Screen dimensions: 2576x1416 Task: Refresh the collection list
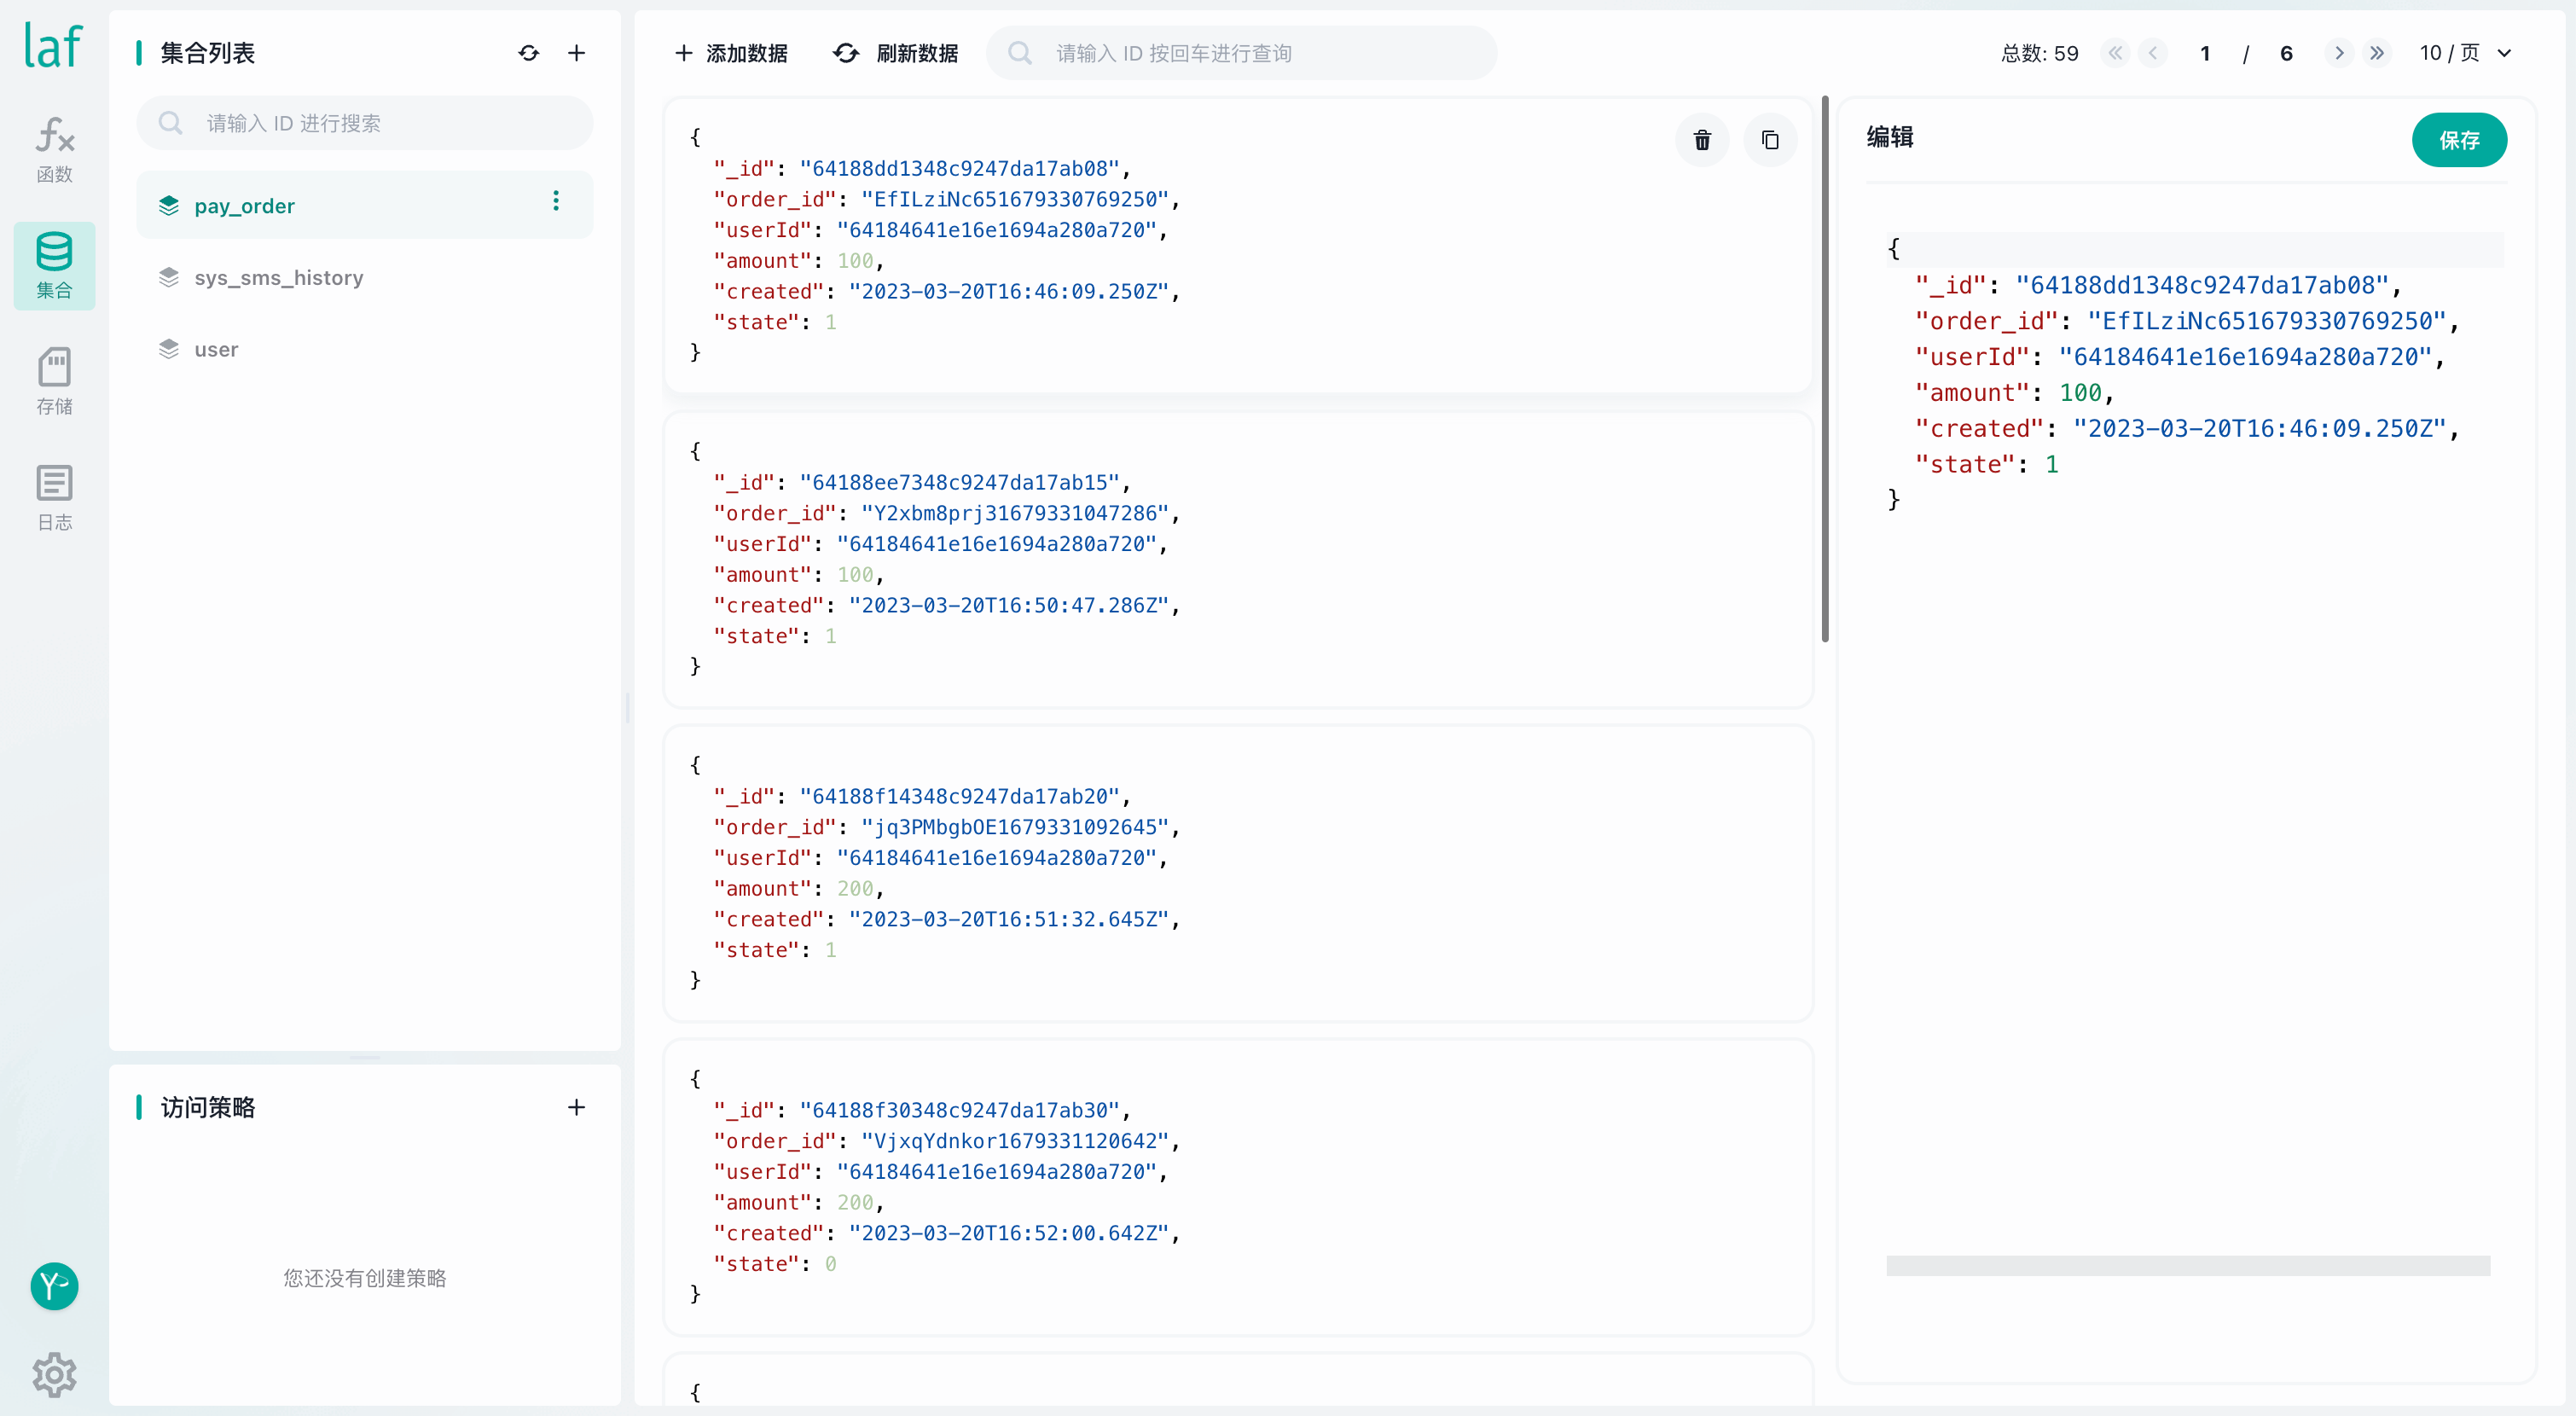529,53
